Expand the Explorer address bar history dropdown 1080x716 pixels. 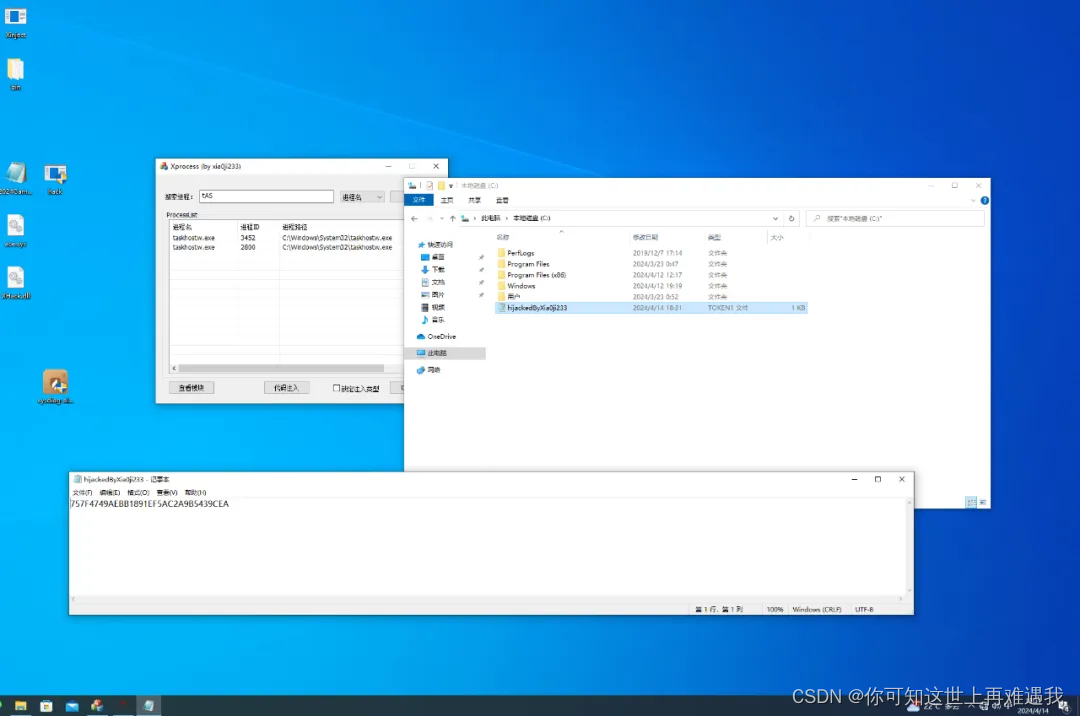click(776, 218)
